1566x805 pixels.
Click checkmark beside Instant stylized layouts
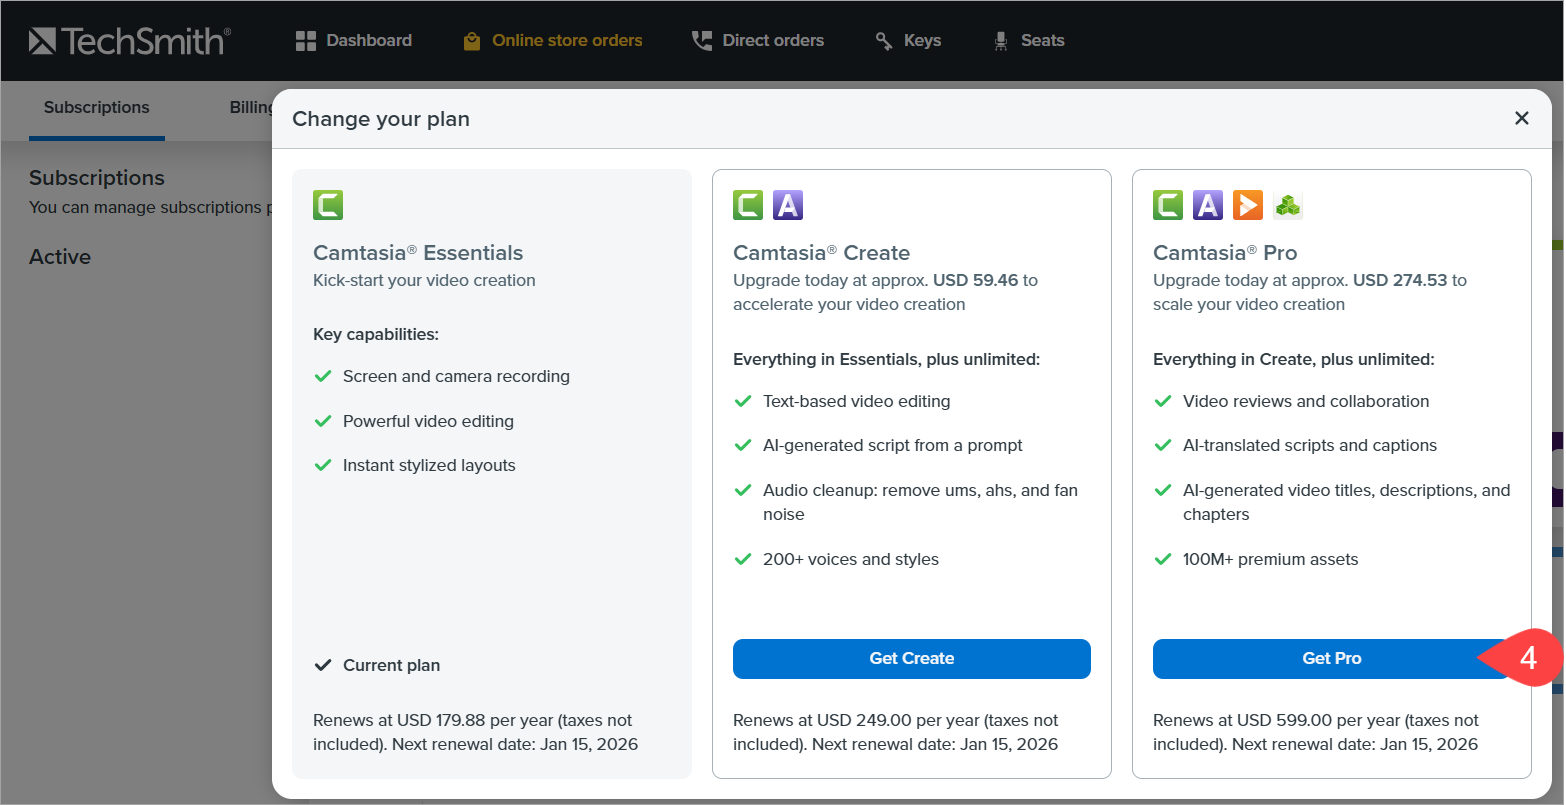[x=323, y=465]
